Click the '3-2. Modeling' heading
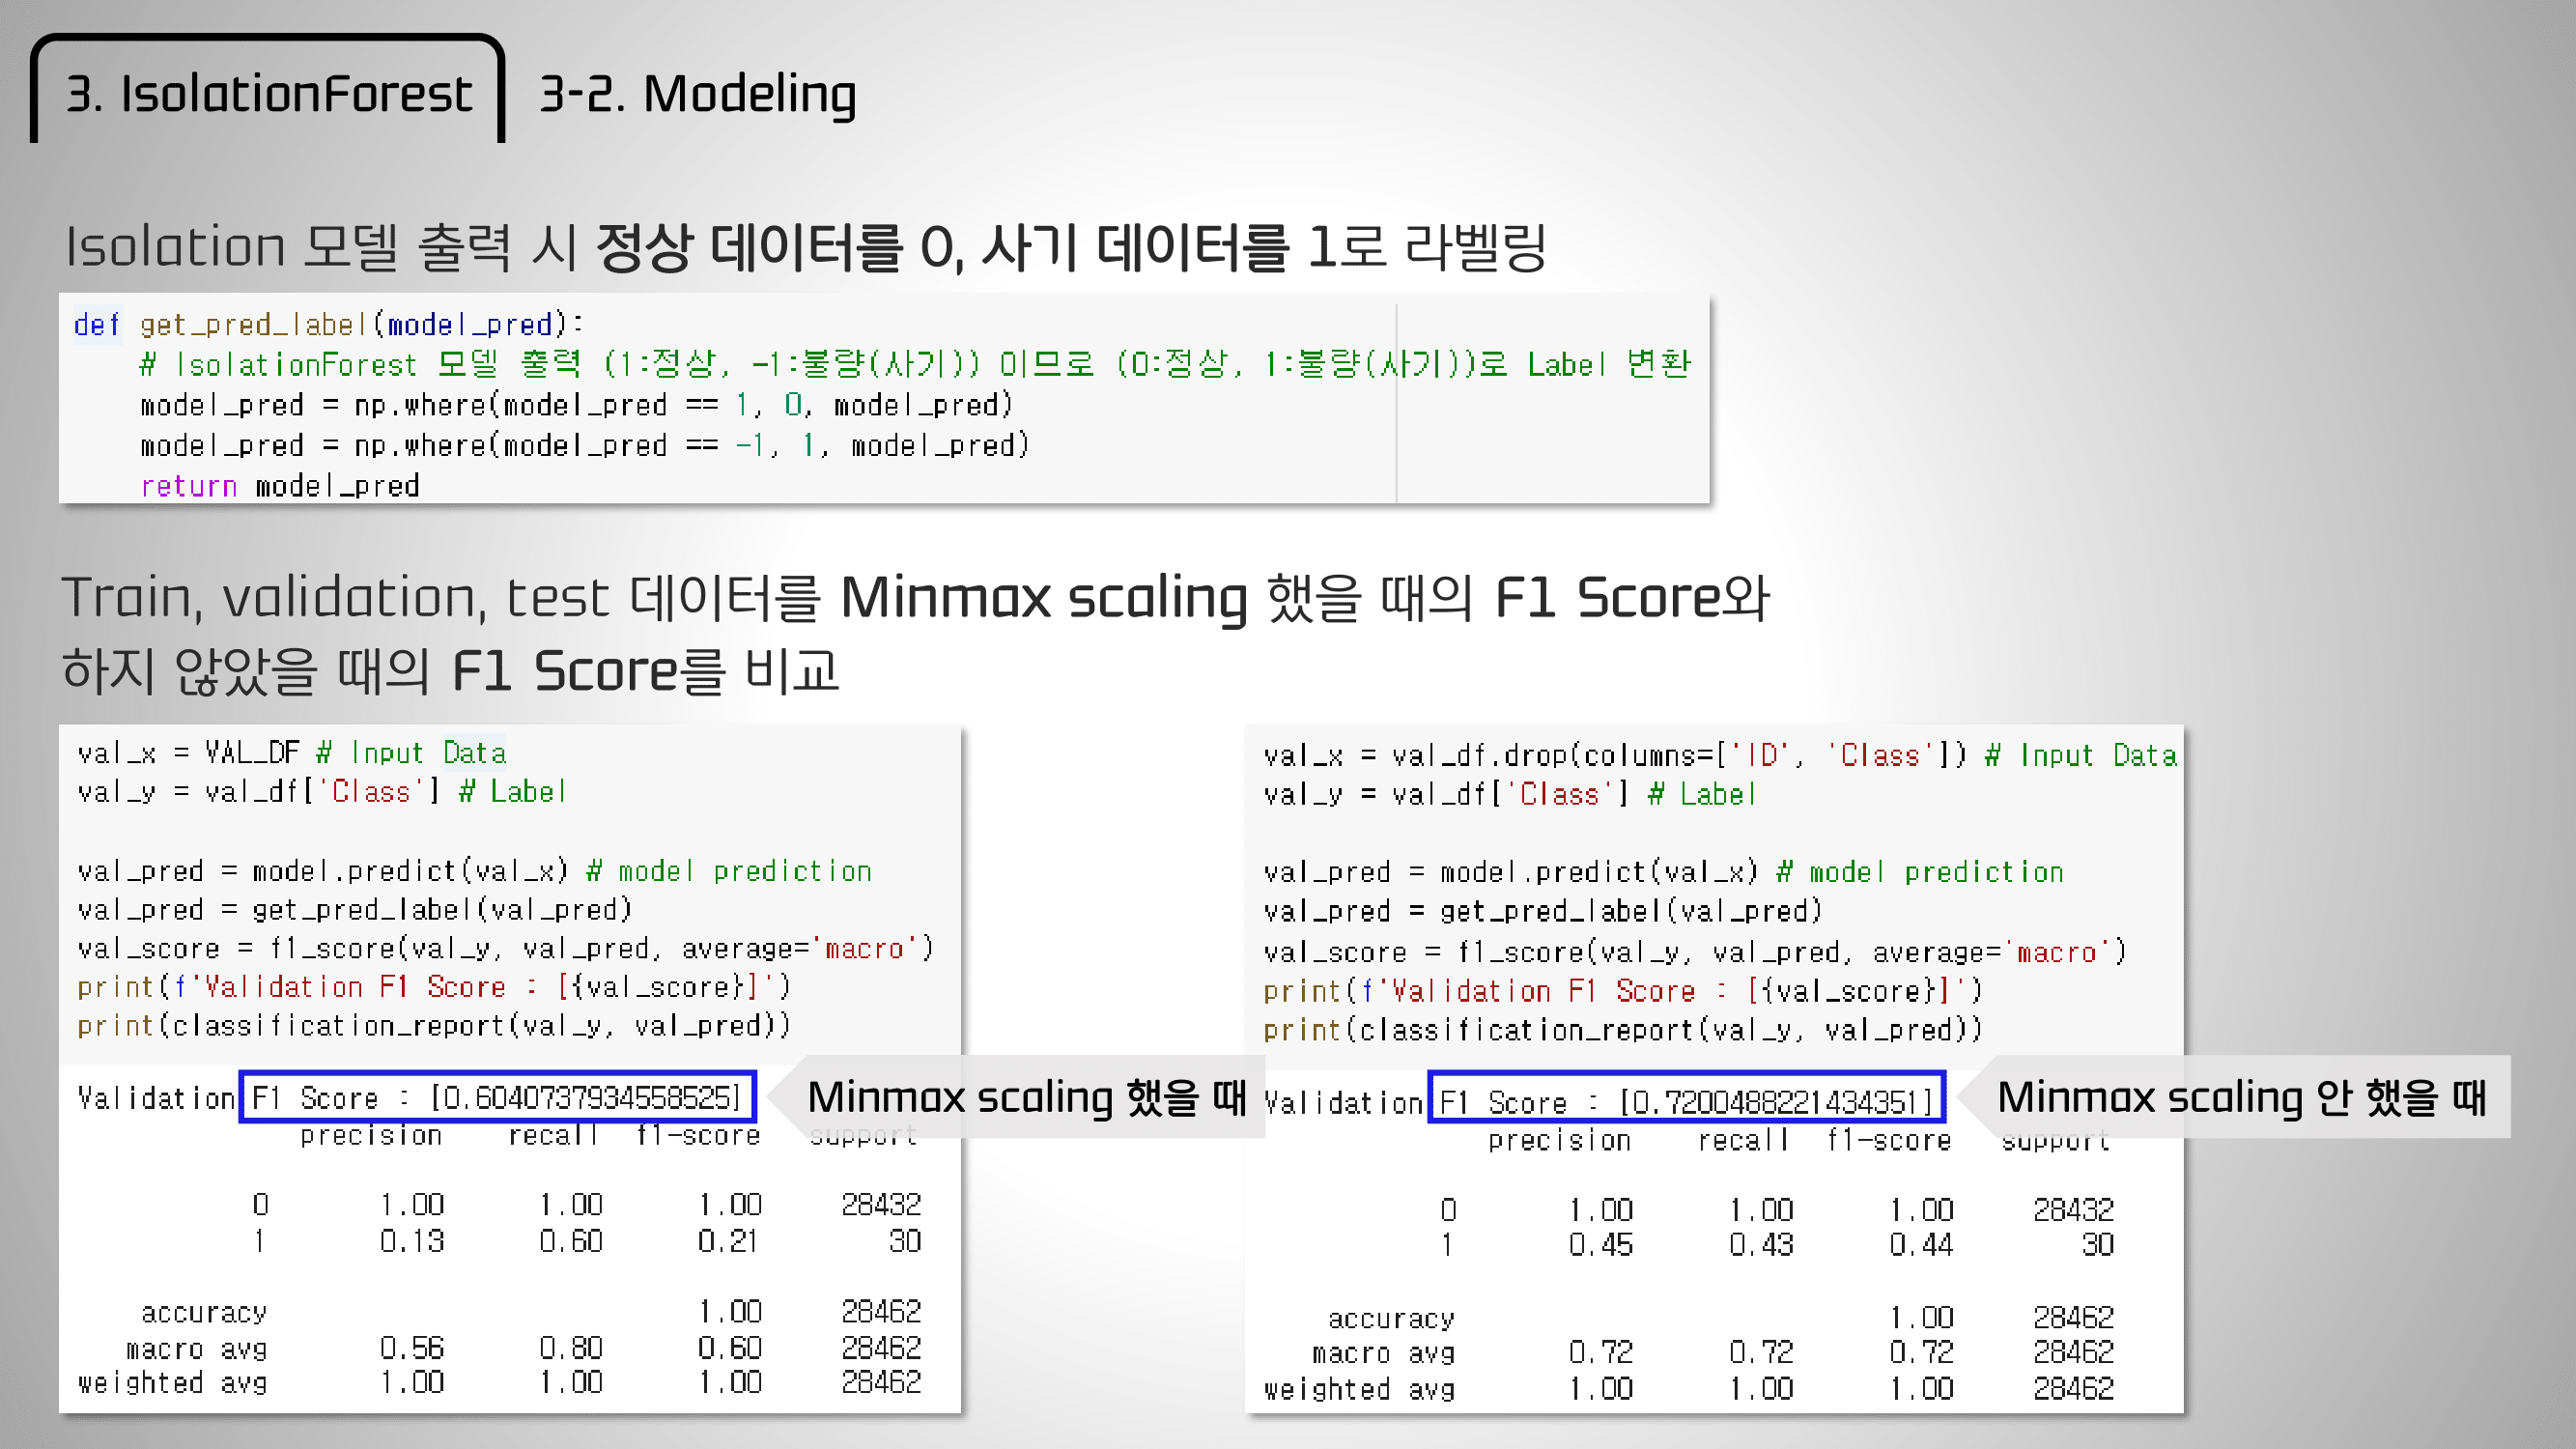This screenshot has height=1449, width=2576. [697, 94]
